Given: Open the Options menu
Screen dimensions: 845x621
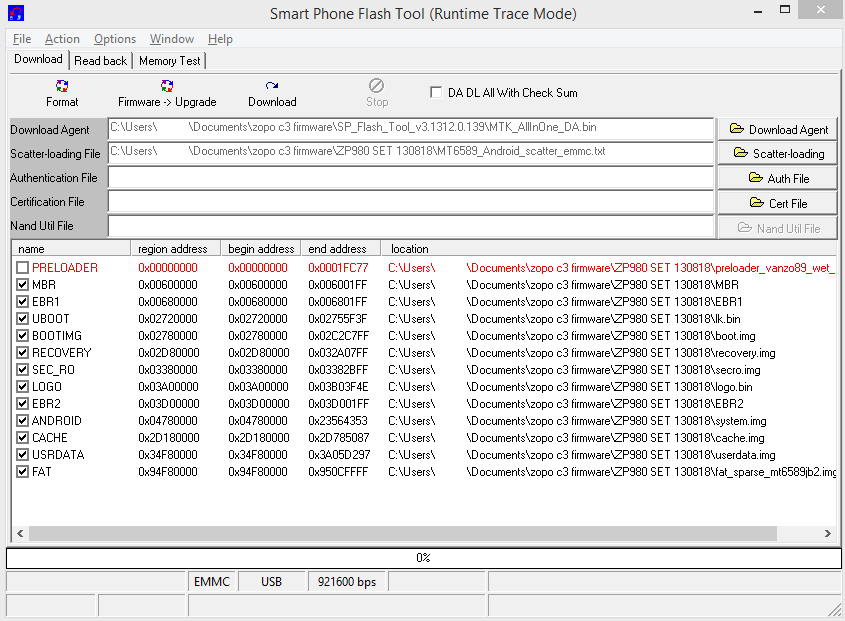Looking at the screenshot, I should [115, 39].
